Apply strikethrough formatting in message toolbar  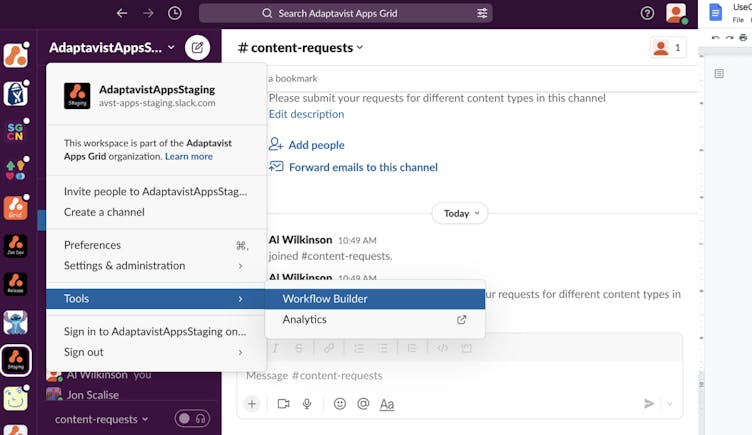299,348
